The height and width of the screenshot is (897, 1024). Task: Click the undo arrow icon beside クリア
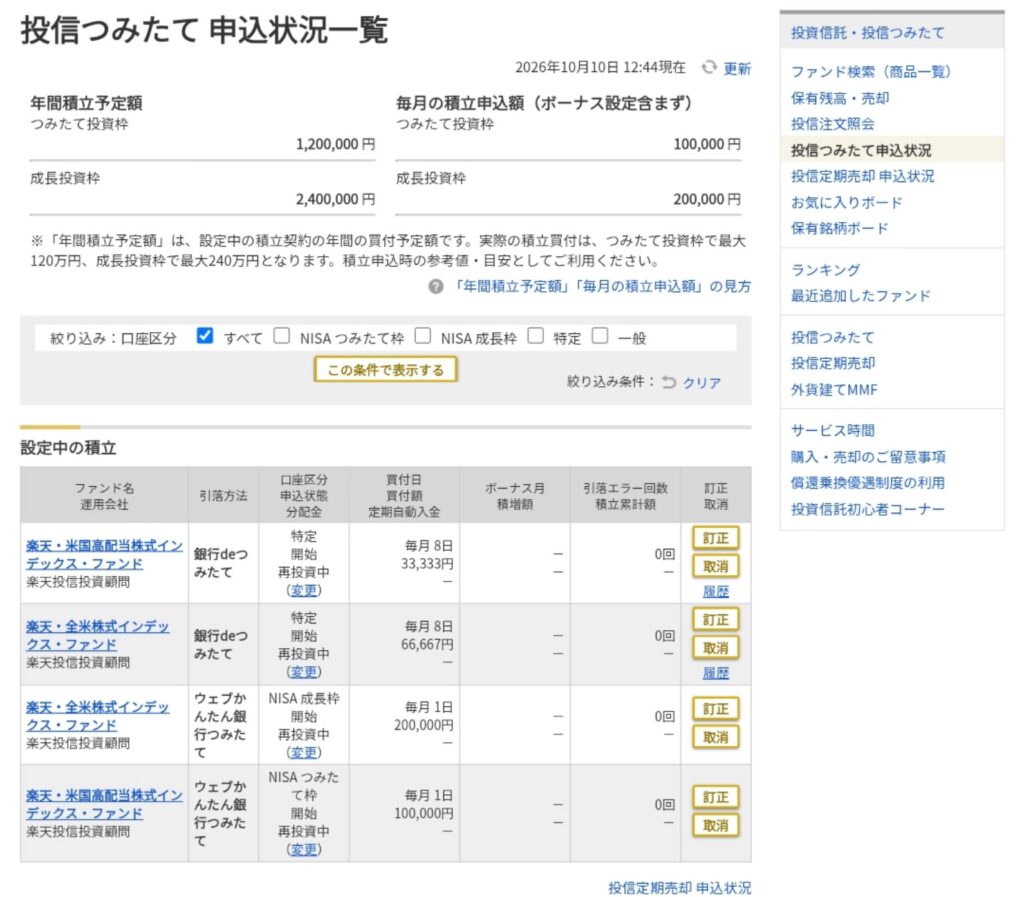[x=669, y=382]
